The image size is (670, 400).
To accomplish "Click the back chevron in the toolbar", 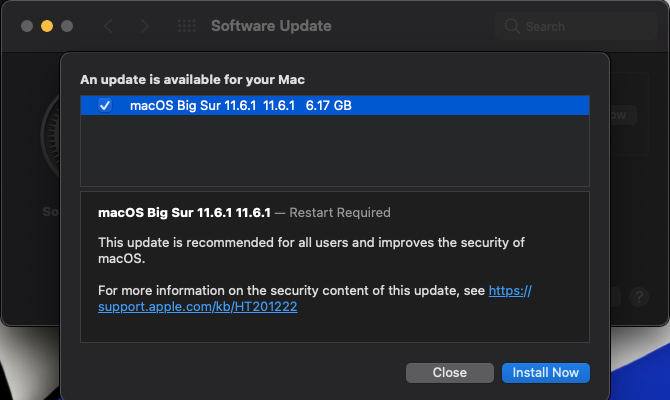I will coord(108,26).
